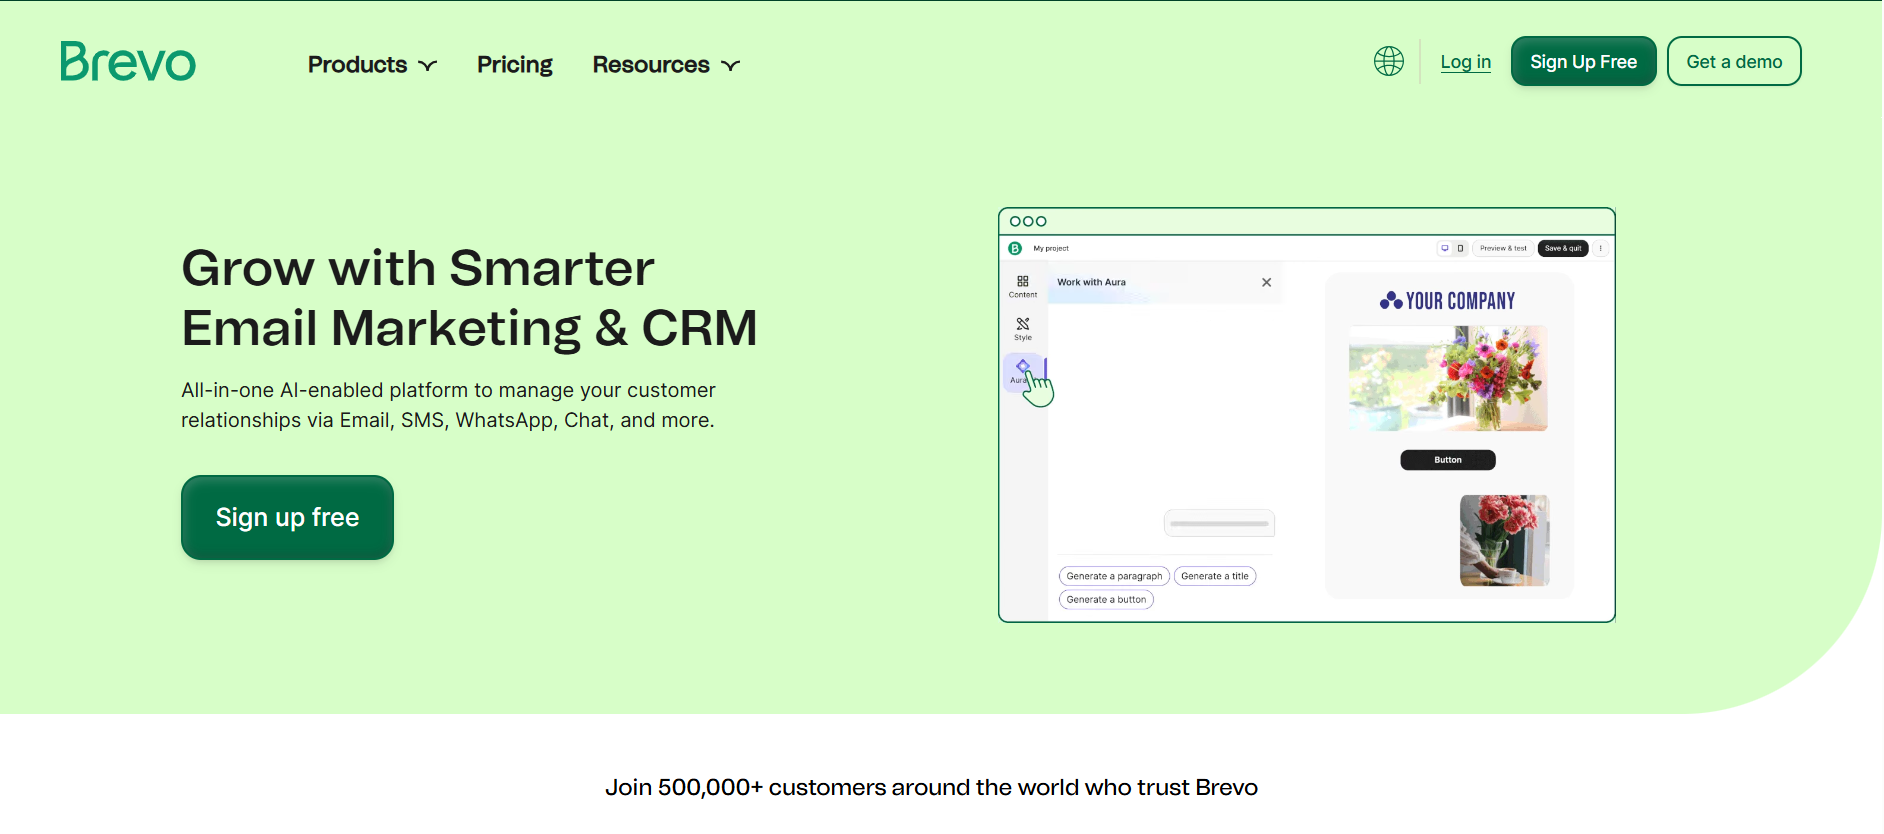
Task: Click the YOUR COMPANY logo in preview
Action: click(1447, 301)
